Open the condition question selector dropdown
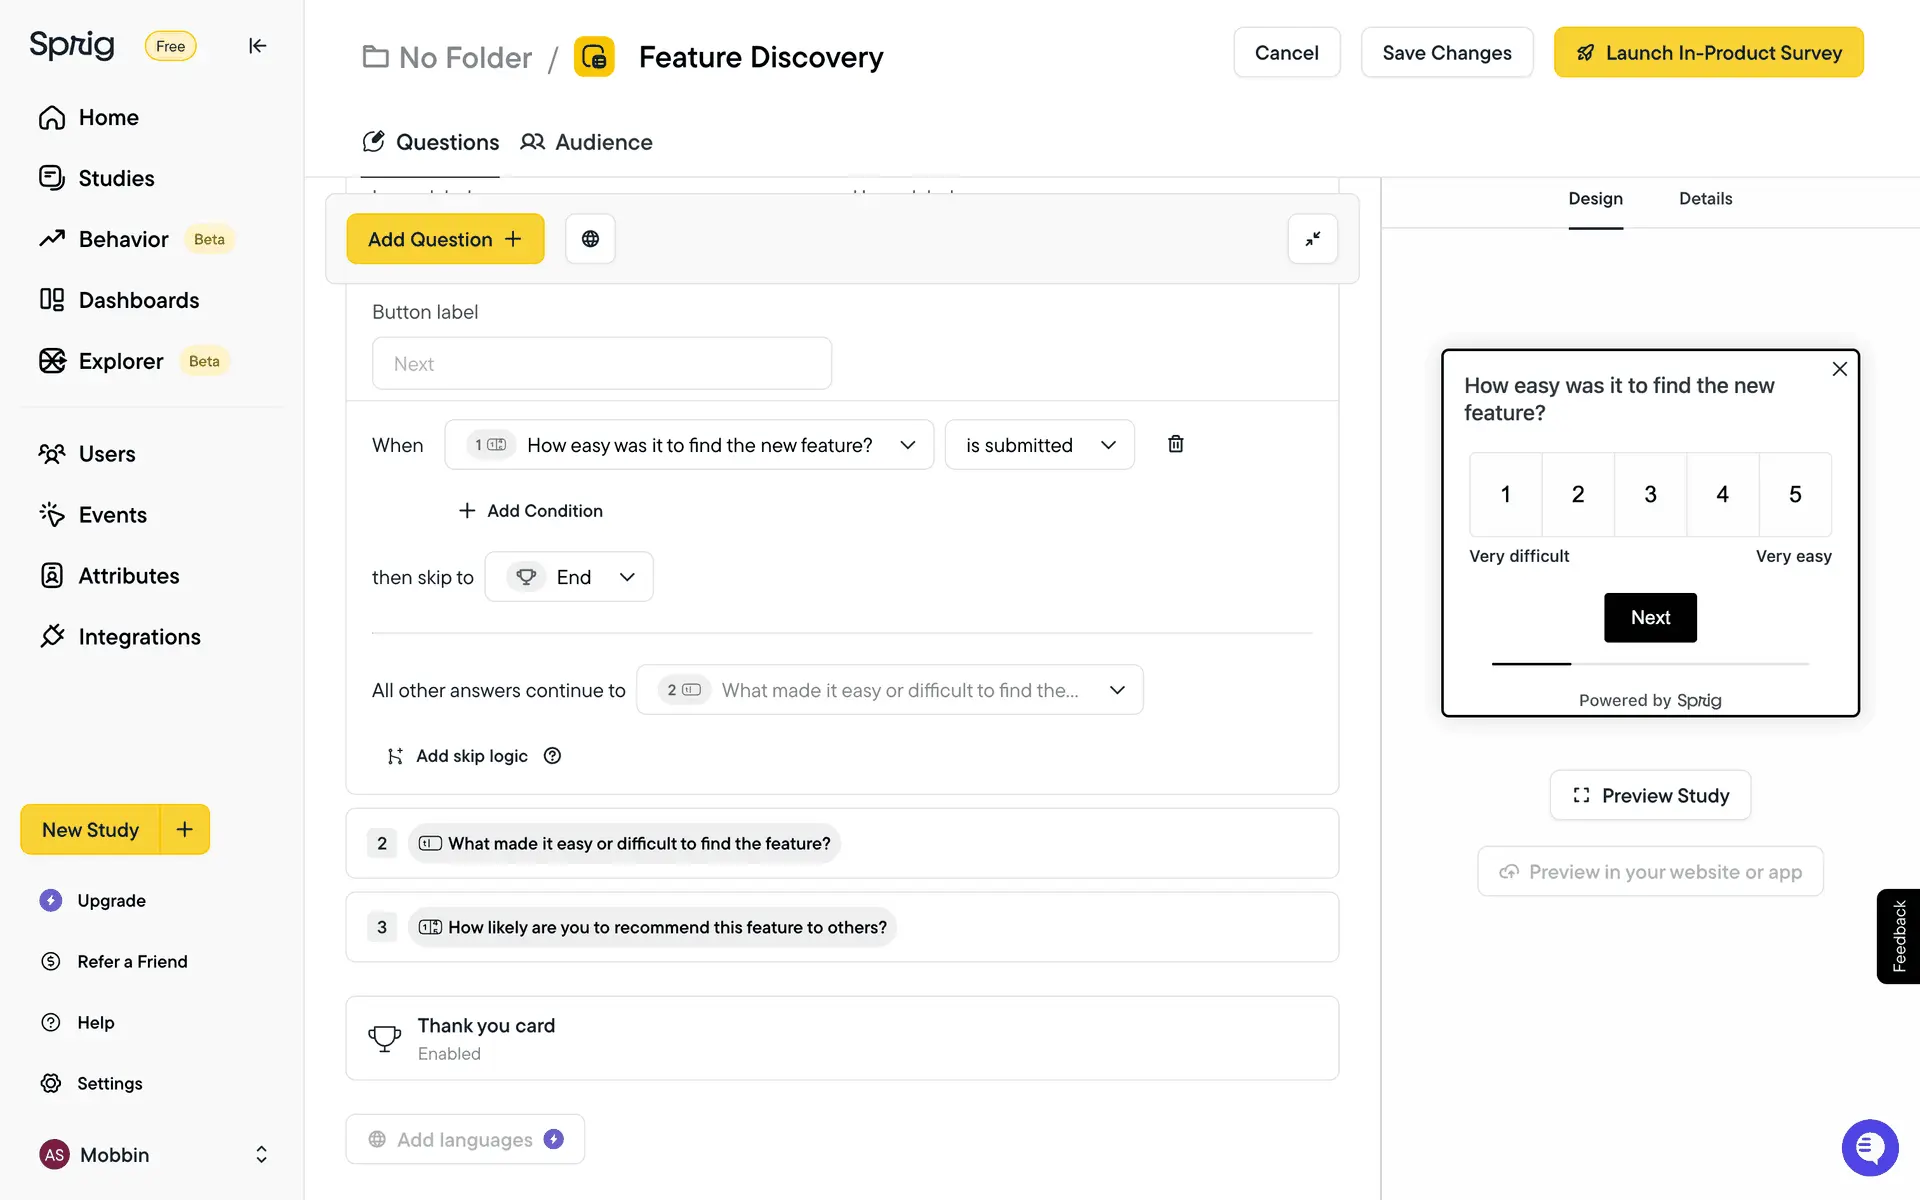 tap(689, 445)
